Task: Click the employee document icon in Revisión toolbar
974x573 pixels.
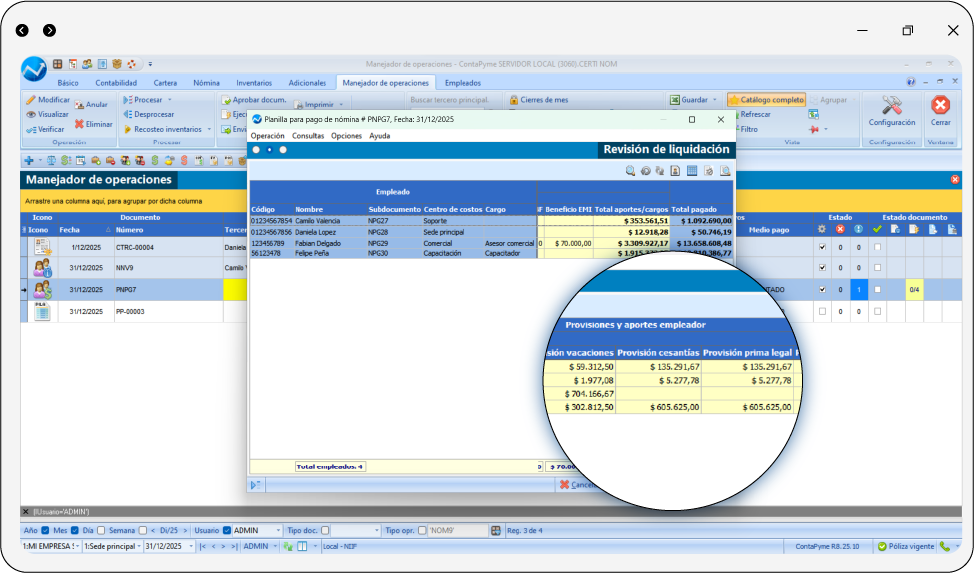Action: point(675,171)
